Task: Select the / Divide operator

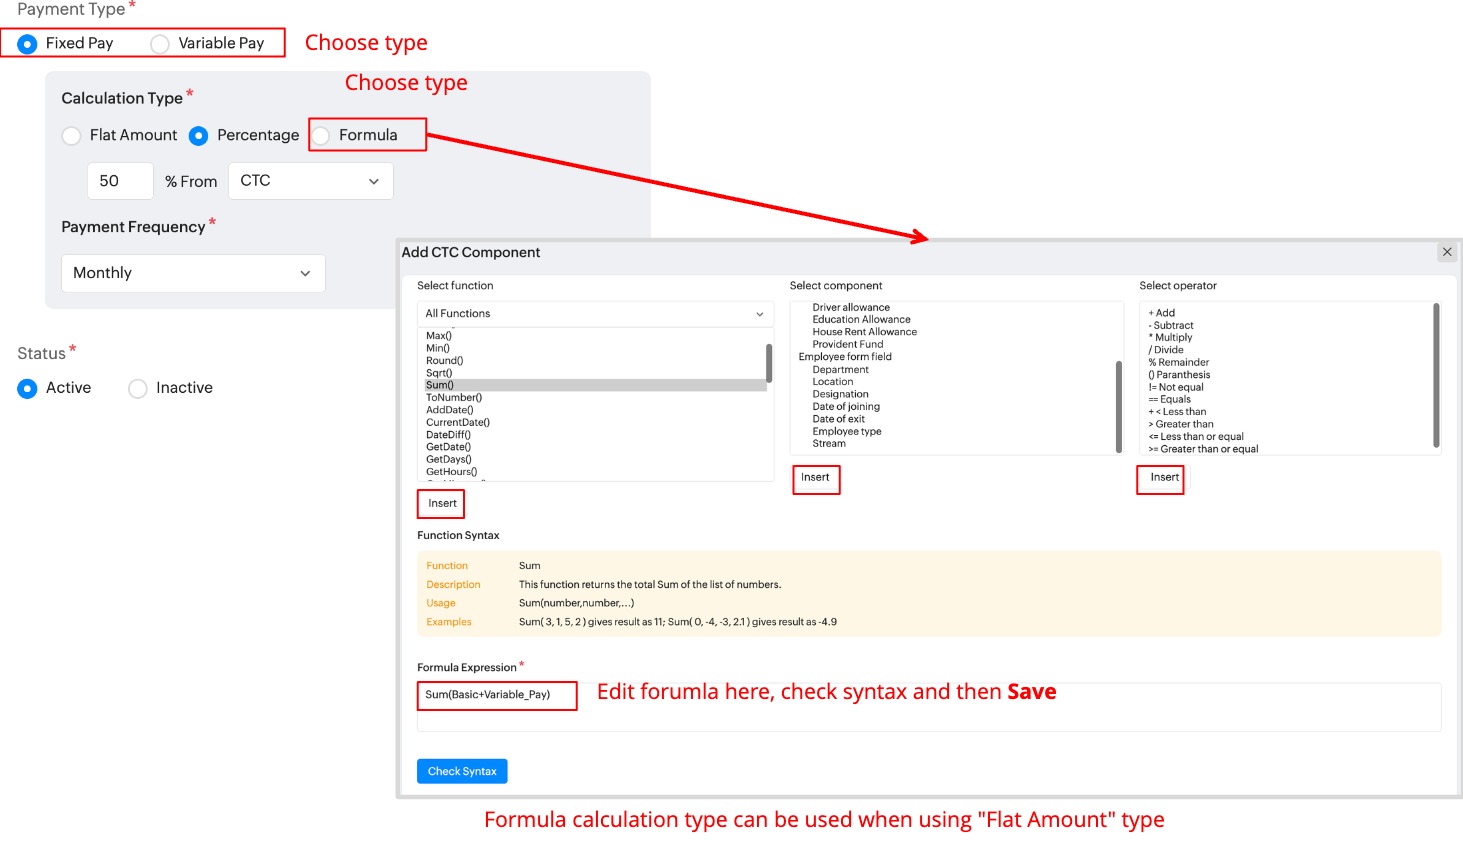Action: (x=1166, y=350)
